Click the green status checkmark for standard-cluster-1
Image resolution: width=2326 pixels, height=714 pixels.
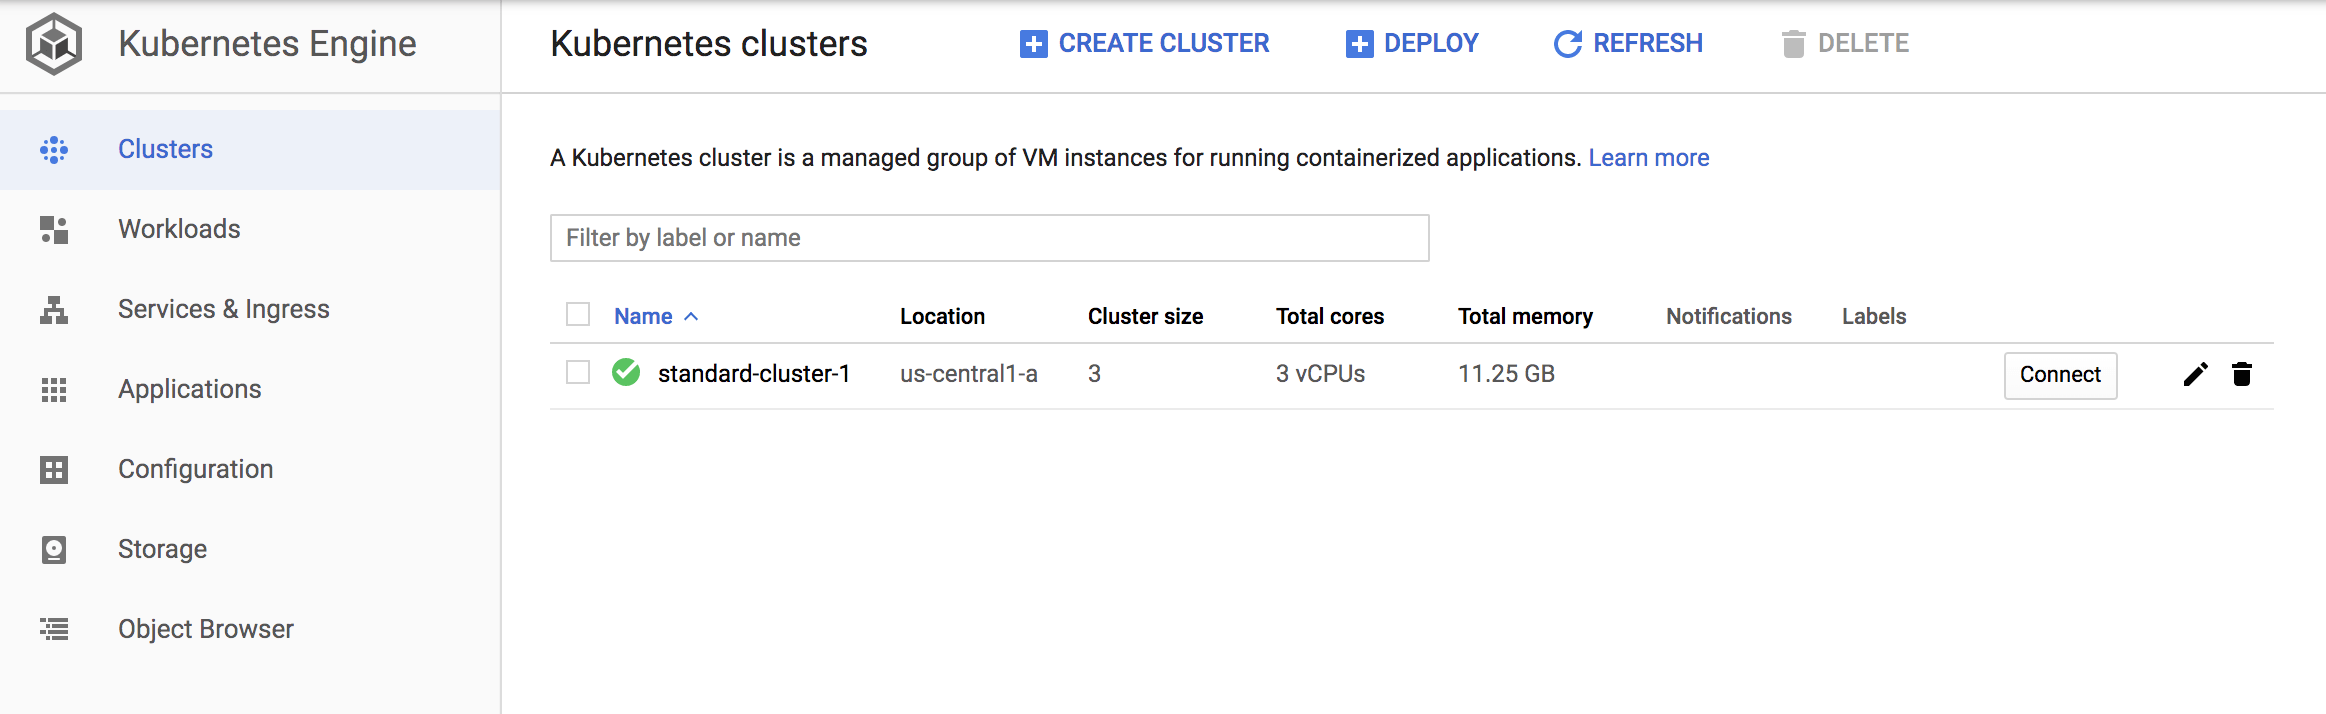(626, 372)
